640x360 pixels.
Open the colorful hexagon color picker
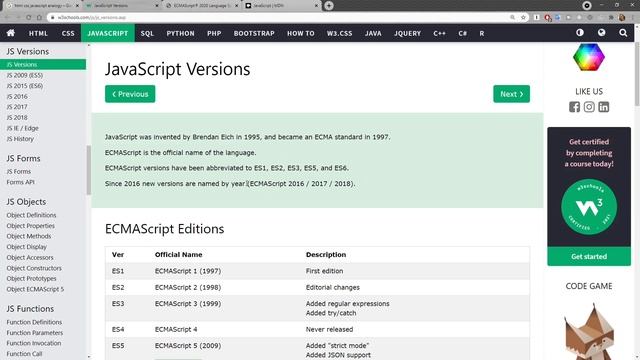click(589, 57)
